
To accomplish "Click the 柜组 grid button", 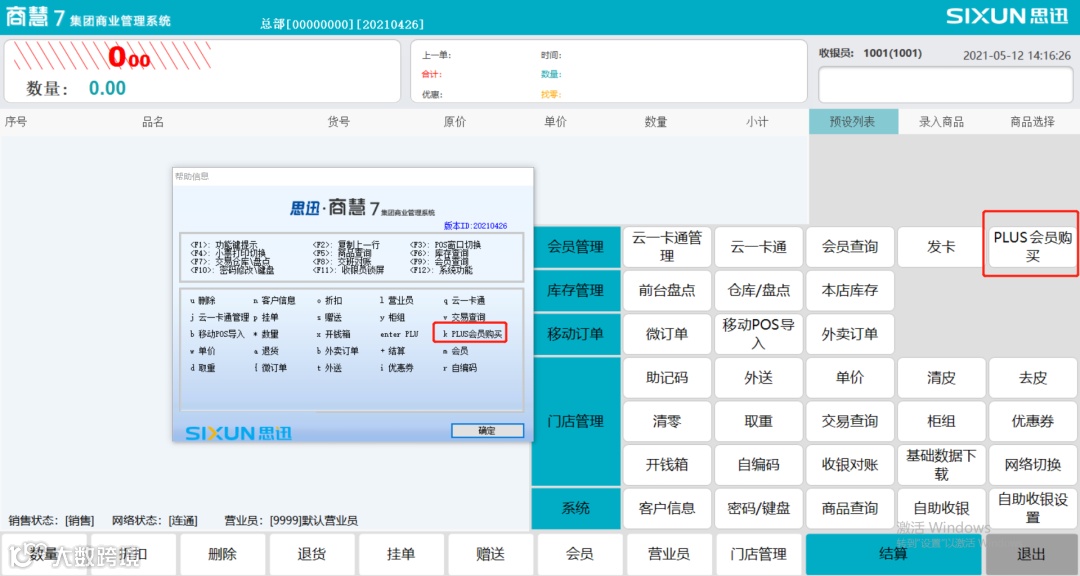I will click(942, 421).
